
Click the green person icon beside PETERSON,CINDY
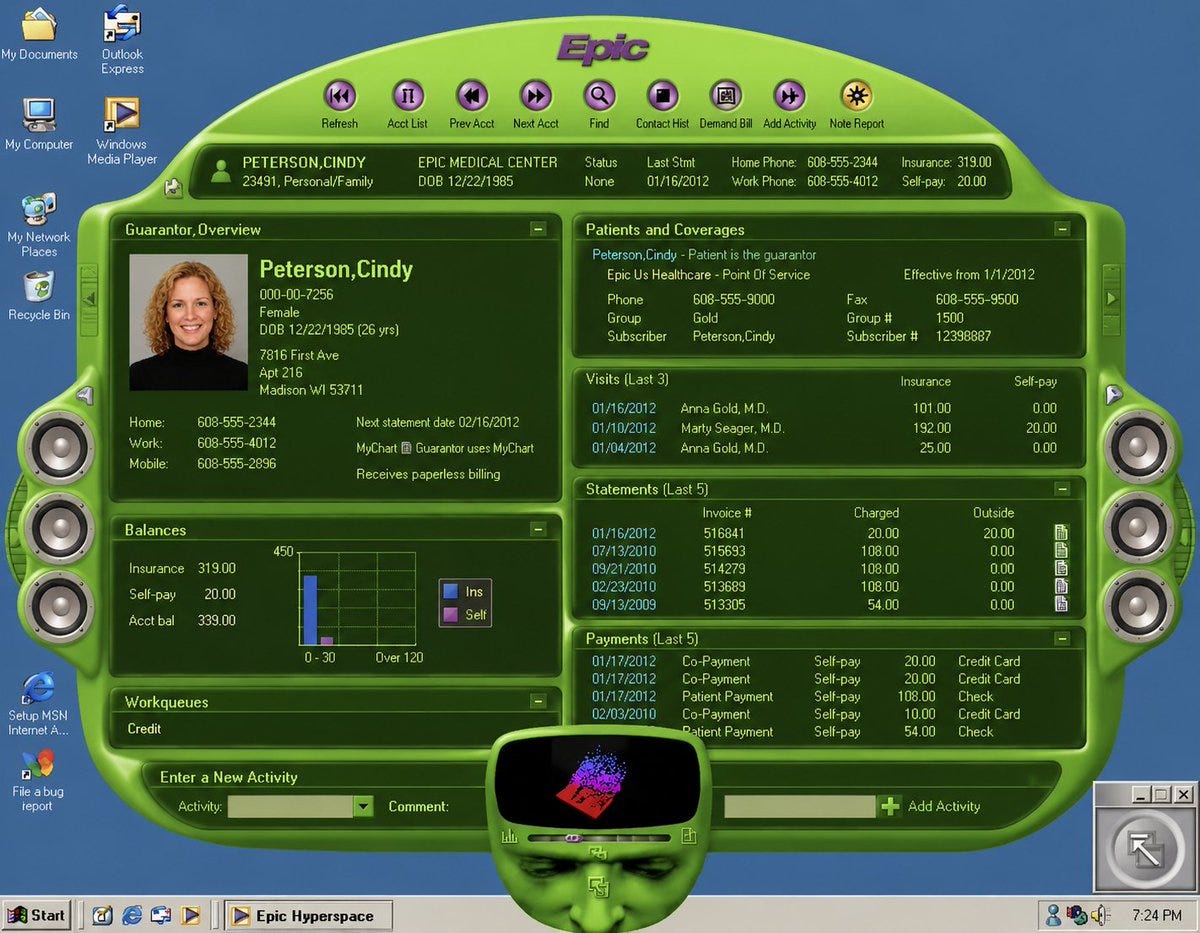pyautogui.click(x=221, y=171)
